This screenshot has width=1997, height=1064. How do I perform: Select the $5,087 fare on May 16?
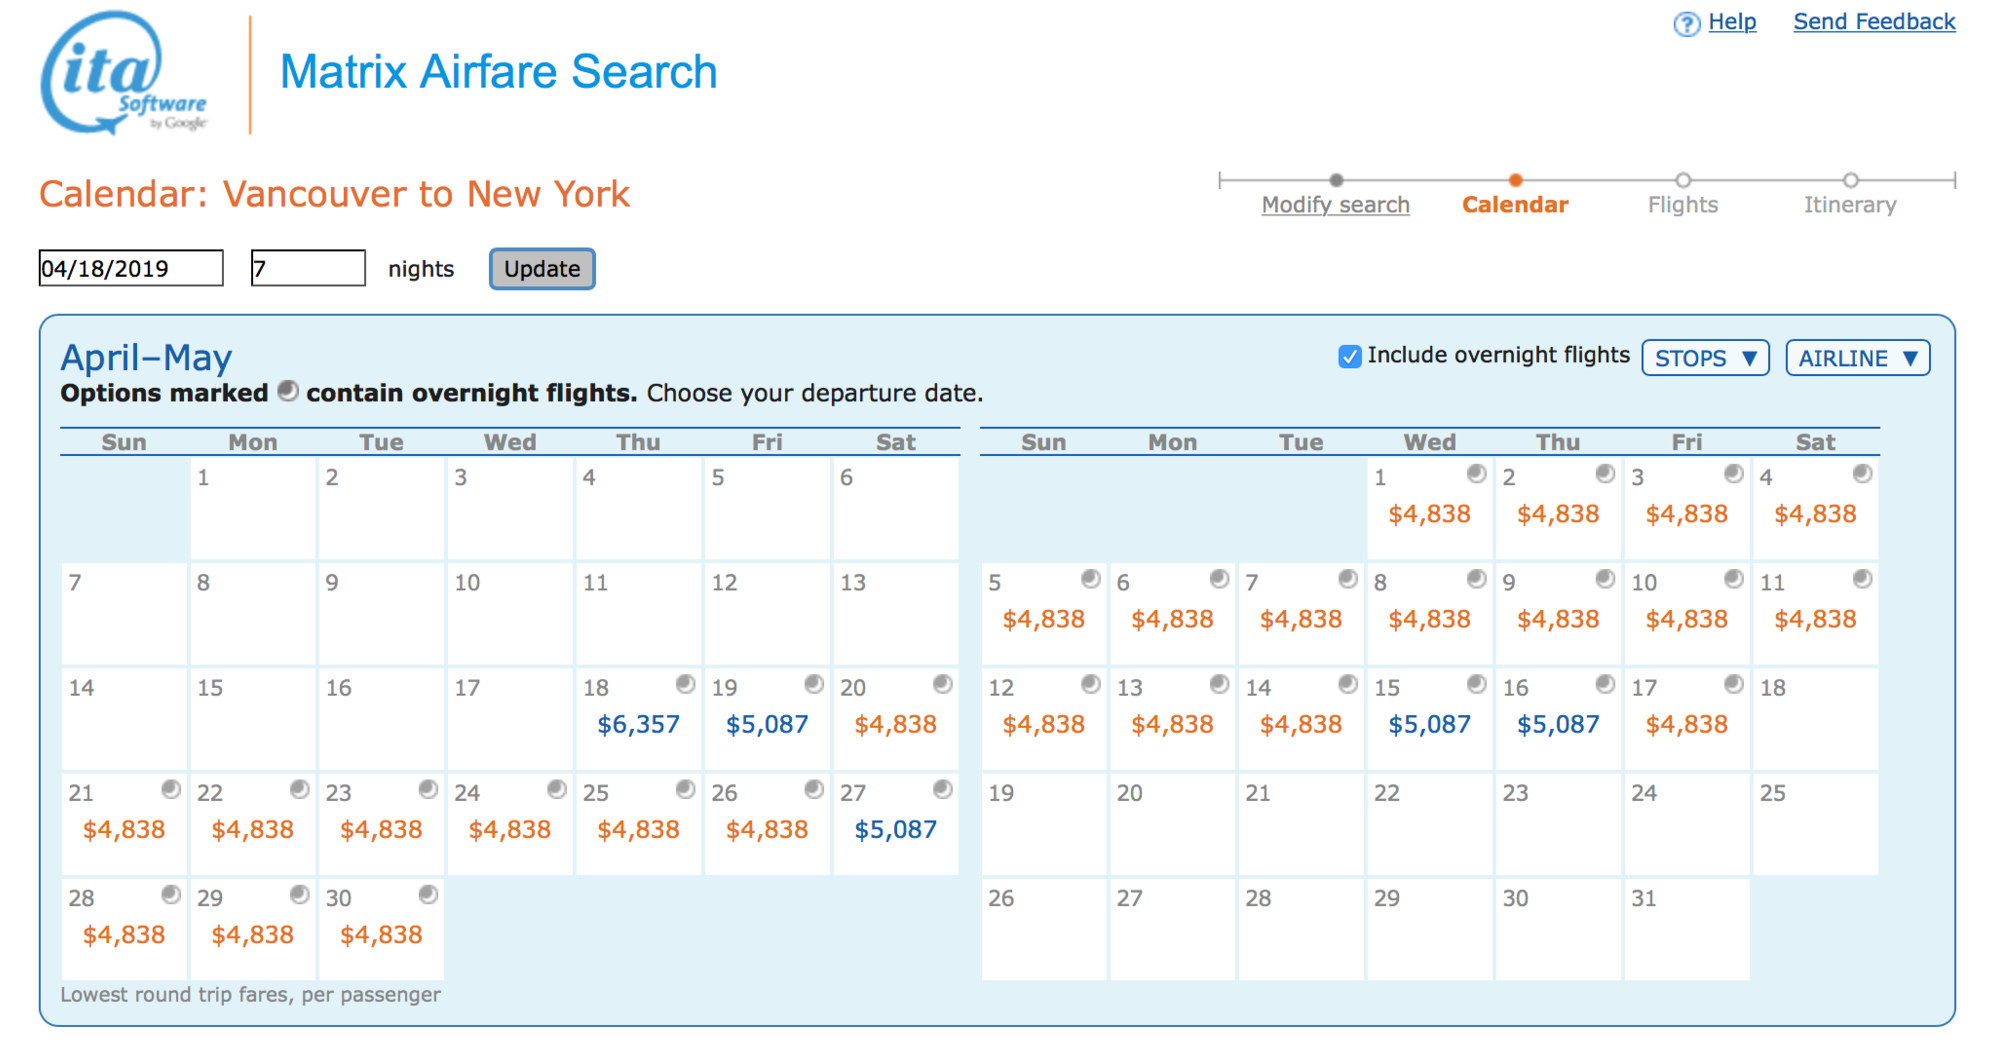pos(1558,725)
